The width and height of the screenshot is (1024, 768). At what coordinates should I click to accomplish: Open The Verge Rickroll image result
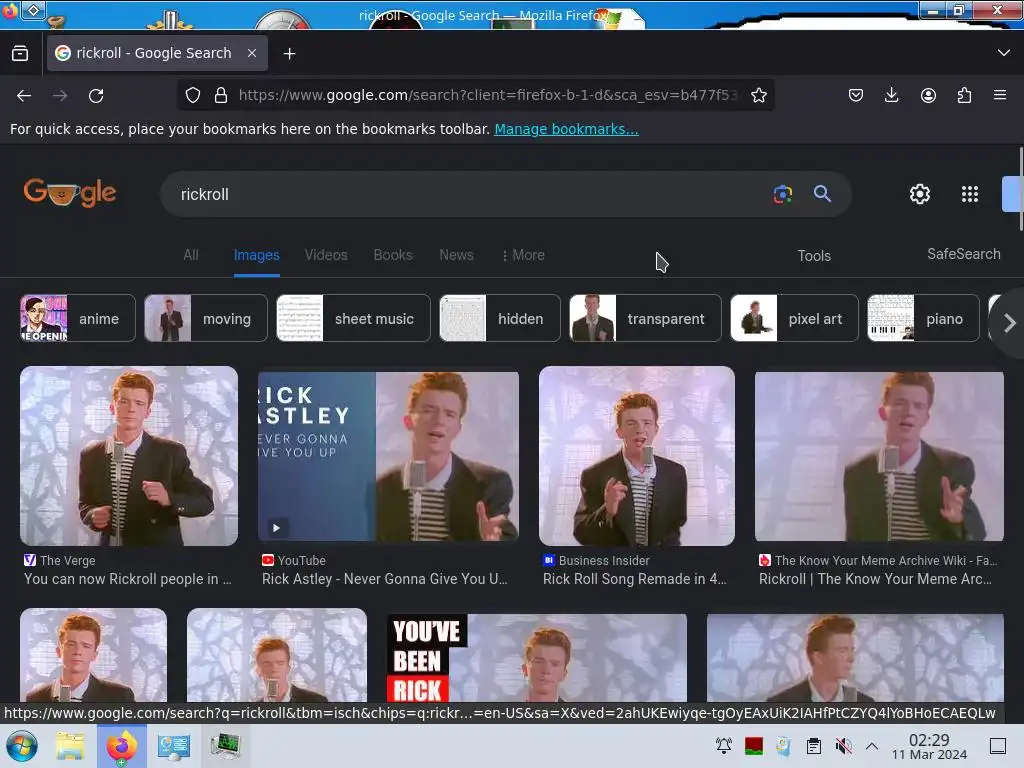click(129, 456)
